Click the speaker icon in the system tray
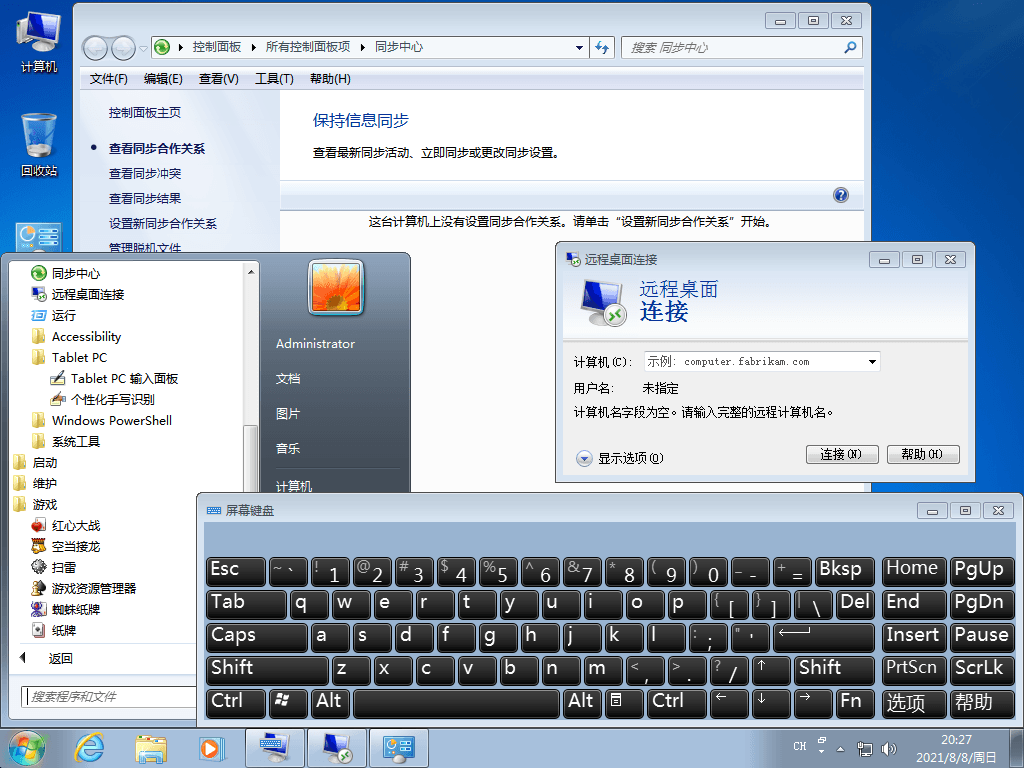This screenshot has height=768, width=1024. point(889,747)
